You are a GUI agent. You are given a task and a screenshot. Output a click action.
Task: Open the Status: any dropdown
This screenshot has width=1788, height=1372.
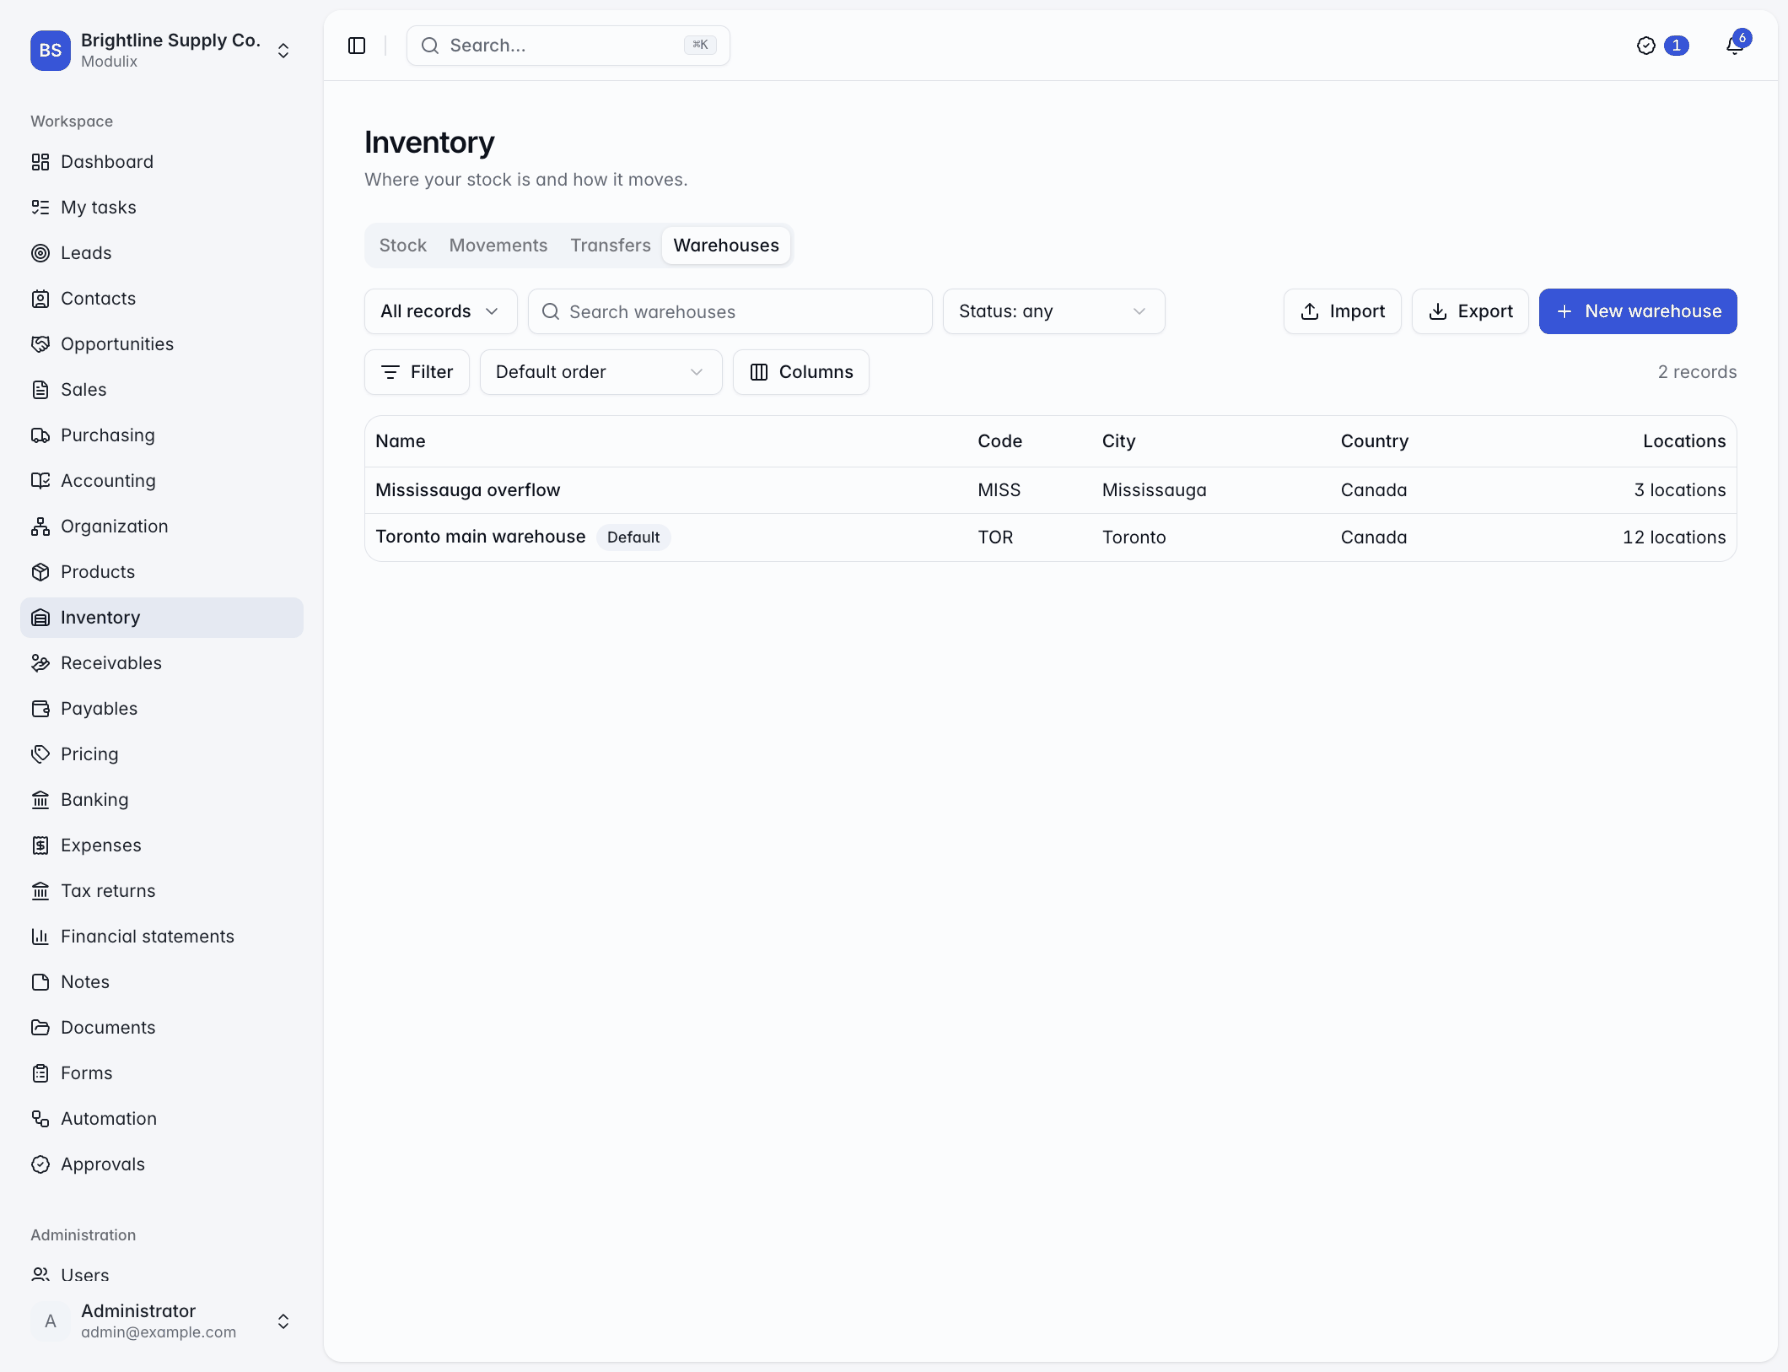pyautogui.click(x=1053, y=311)
